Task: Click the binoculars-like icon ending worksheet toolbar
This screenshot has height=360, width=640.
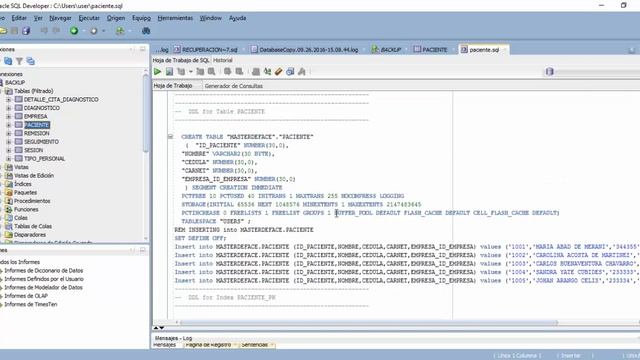Action: tap(302, 72)
